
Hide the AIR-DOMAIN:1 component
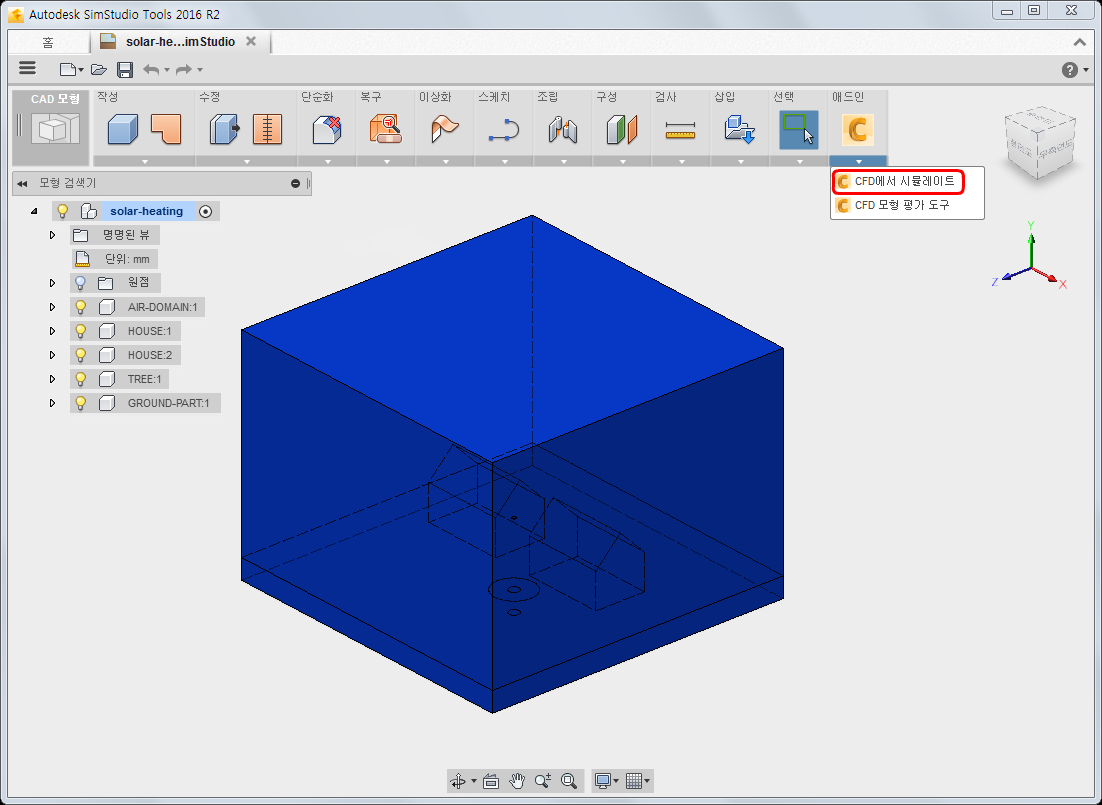click(x=81, y=307)
